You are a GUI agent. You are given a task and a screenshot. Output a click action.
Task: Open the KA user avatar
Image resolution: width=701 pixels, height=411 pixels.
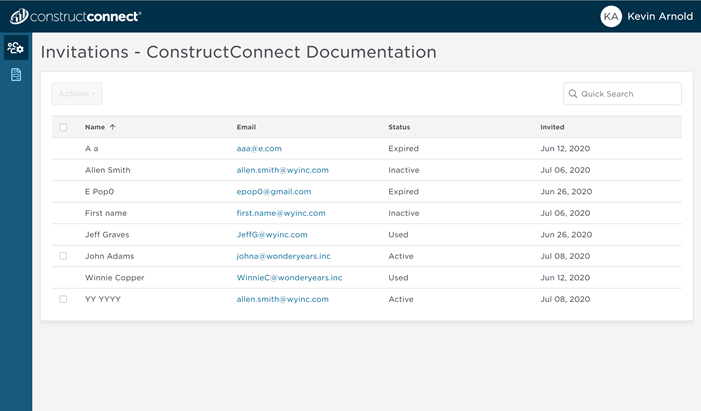(611, 17)
